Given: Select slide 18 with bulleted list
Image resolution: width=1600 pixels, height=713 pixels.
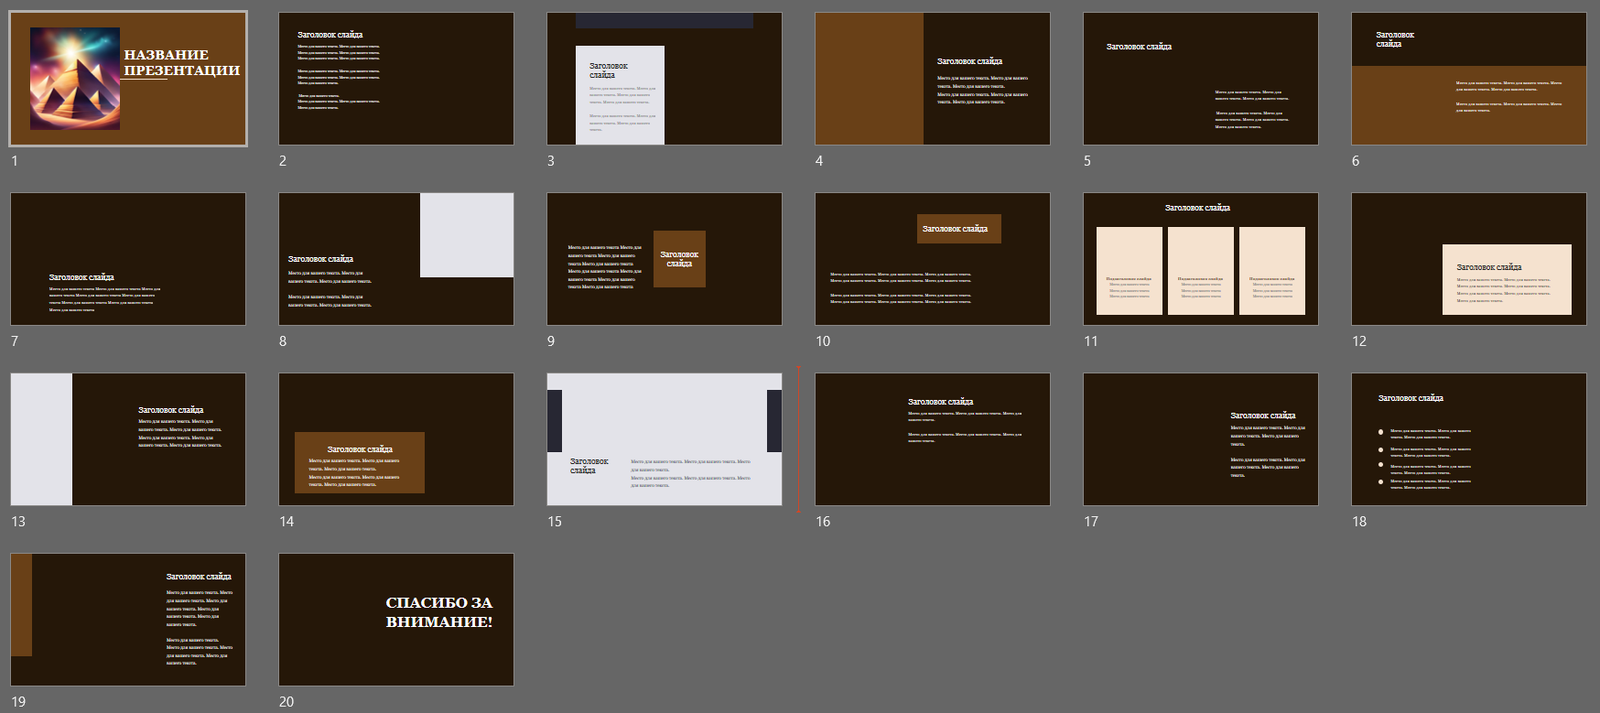Looking at the screenshot, I should 1468,439.
